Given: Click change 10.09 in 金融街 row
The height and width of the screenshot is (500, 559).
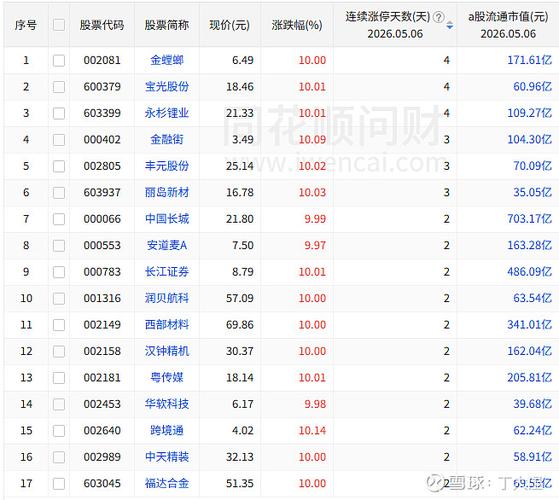Looking at the screenshot, I should click(x=312, y=140).
